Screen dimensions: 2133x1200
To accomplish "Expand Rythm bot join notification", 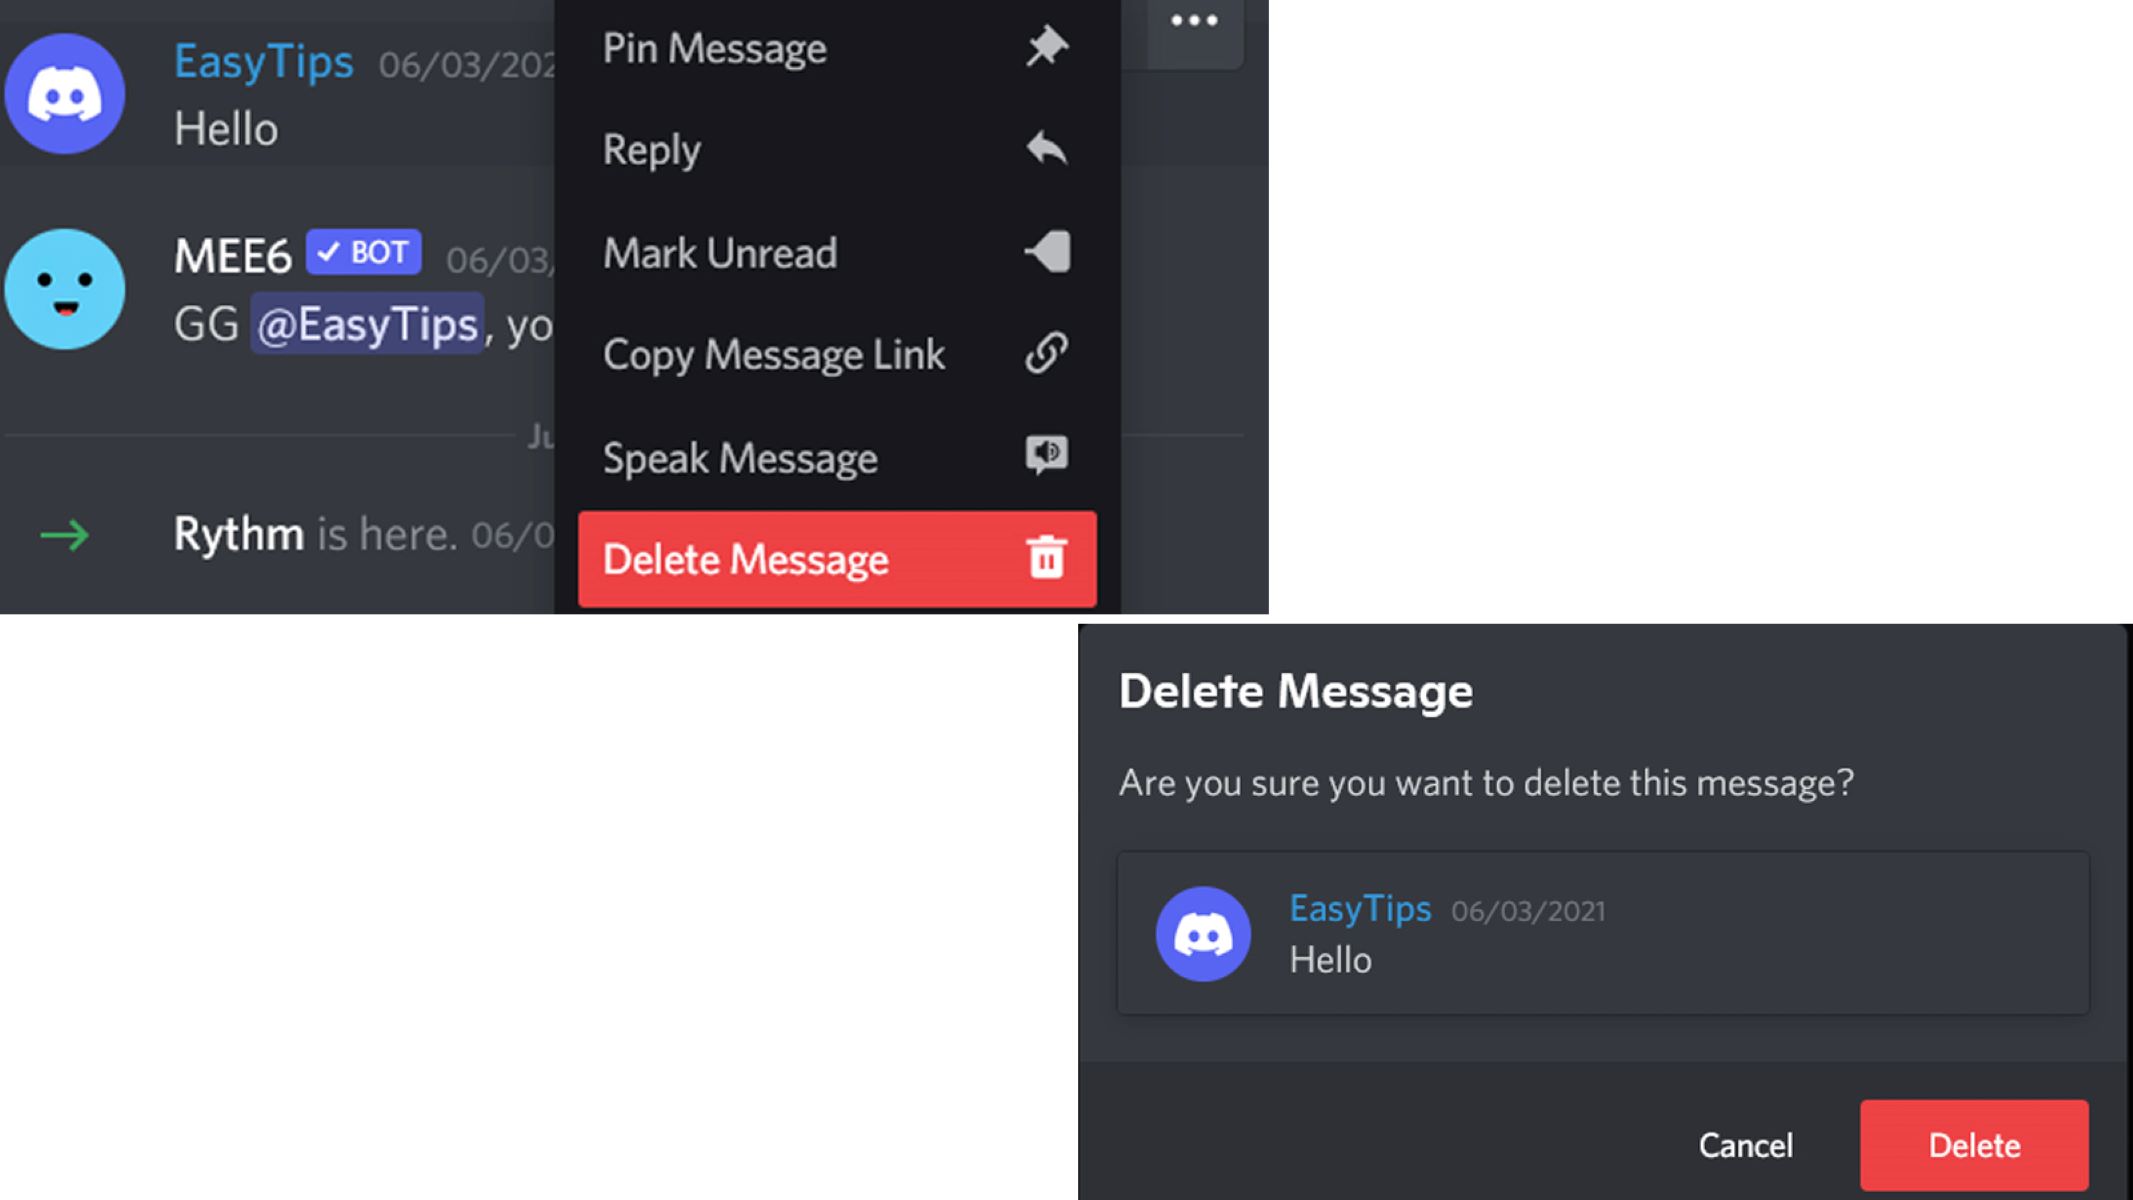I will click(292, 532).
